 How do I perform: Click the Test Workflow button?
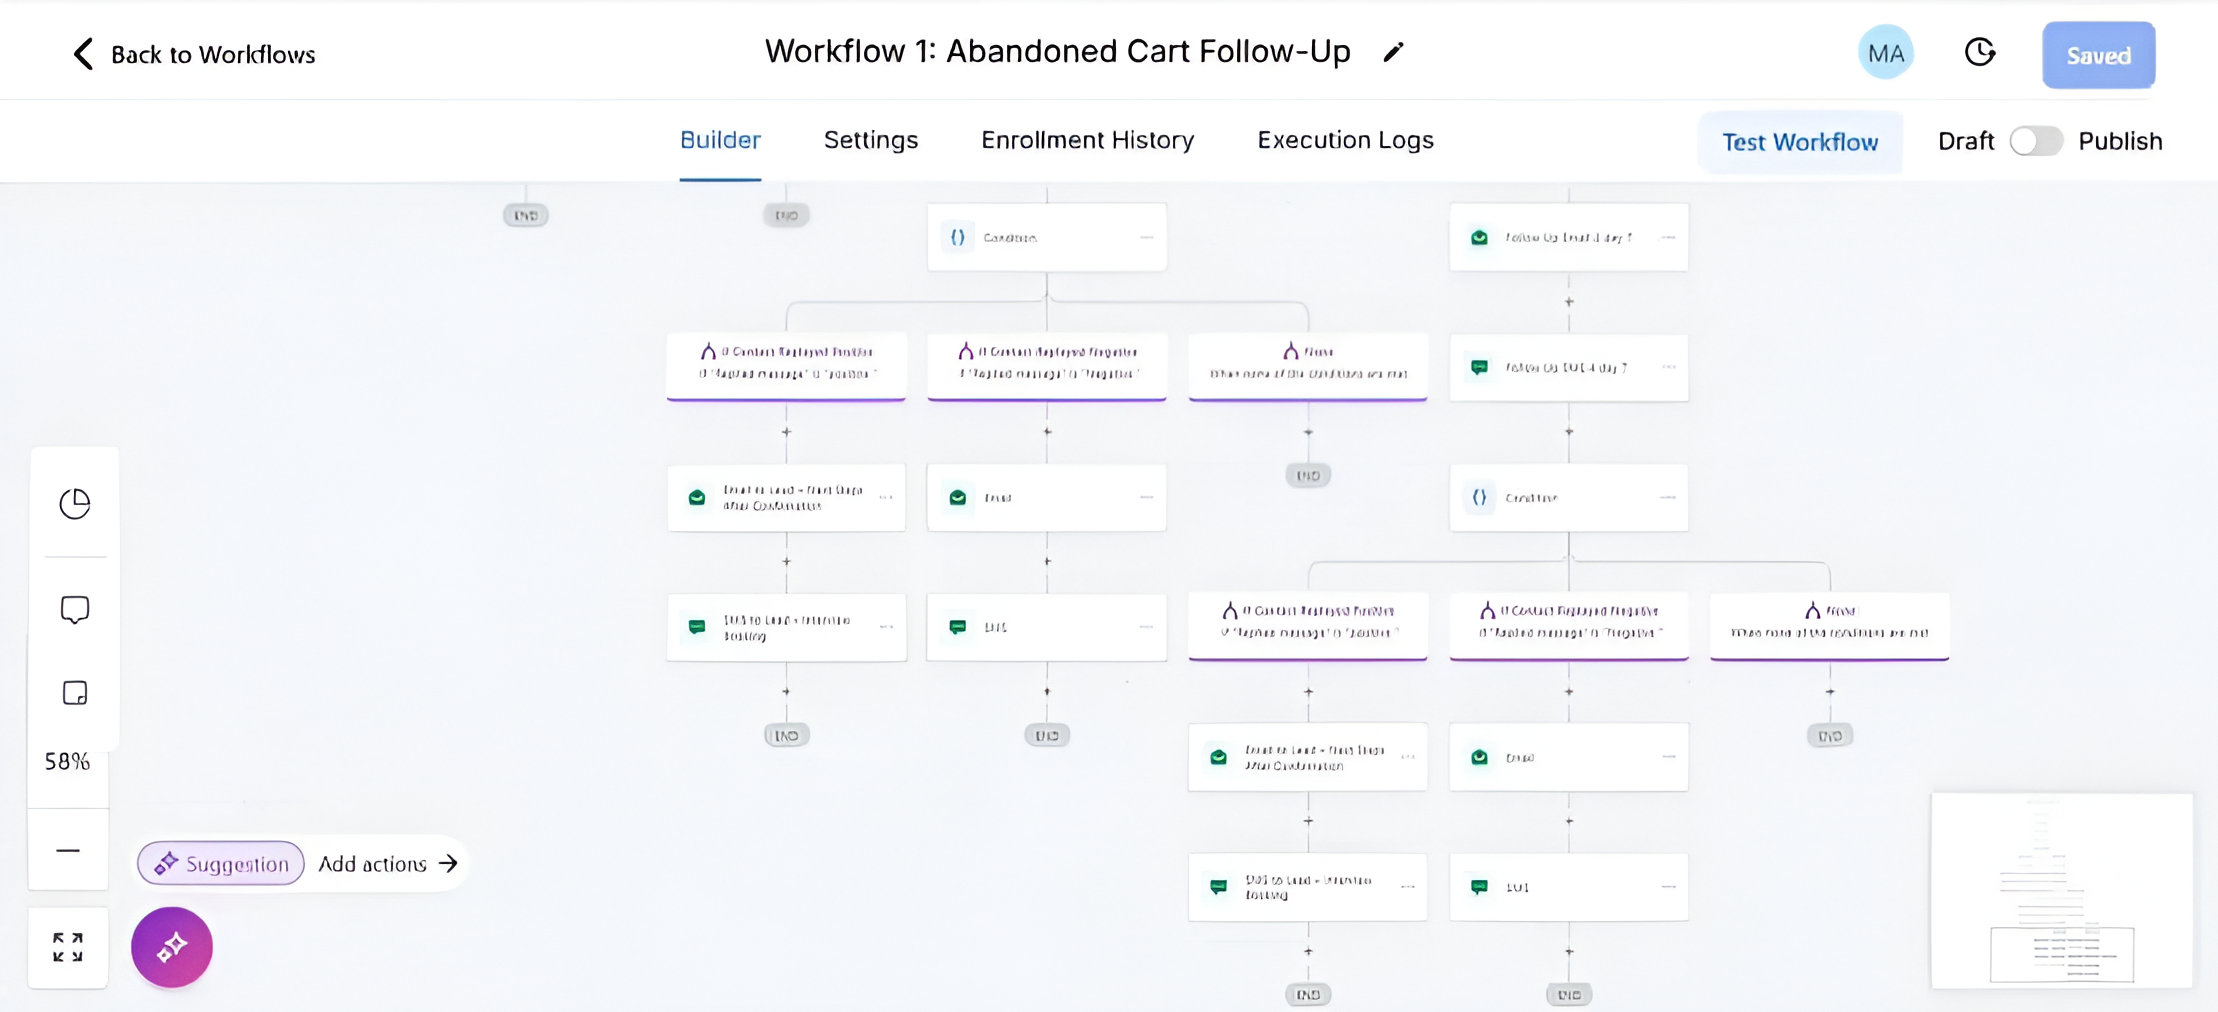click(1799, 142)
